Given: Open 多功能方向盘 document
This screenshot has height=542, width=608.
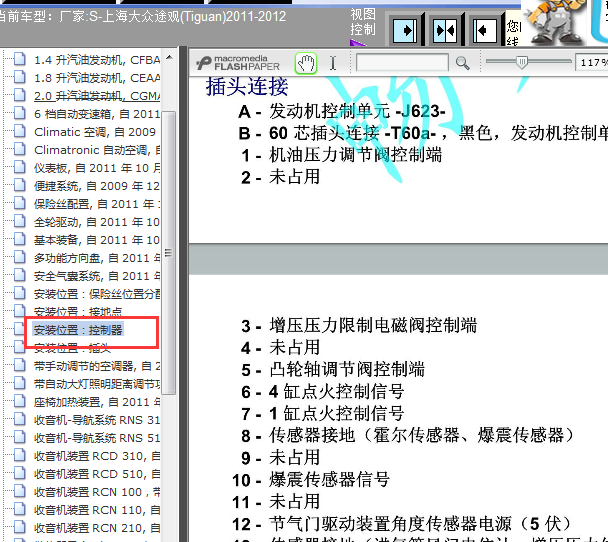Looking at the screenshot, I should [97, 258].
